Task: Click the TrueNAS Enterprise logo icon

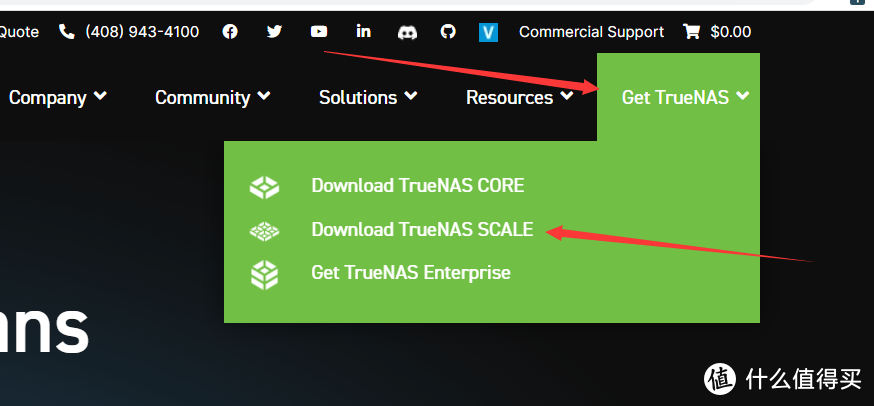Action: tap(264, 274)
